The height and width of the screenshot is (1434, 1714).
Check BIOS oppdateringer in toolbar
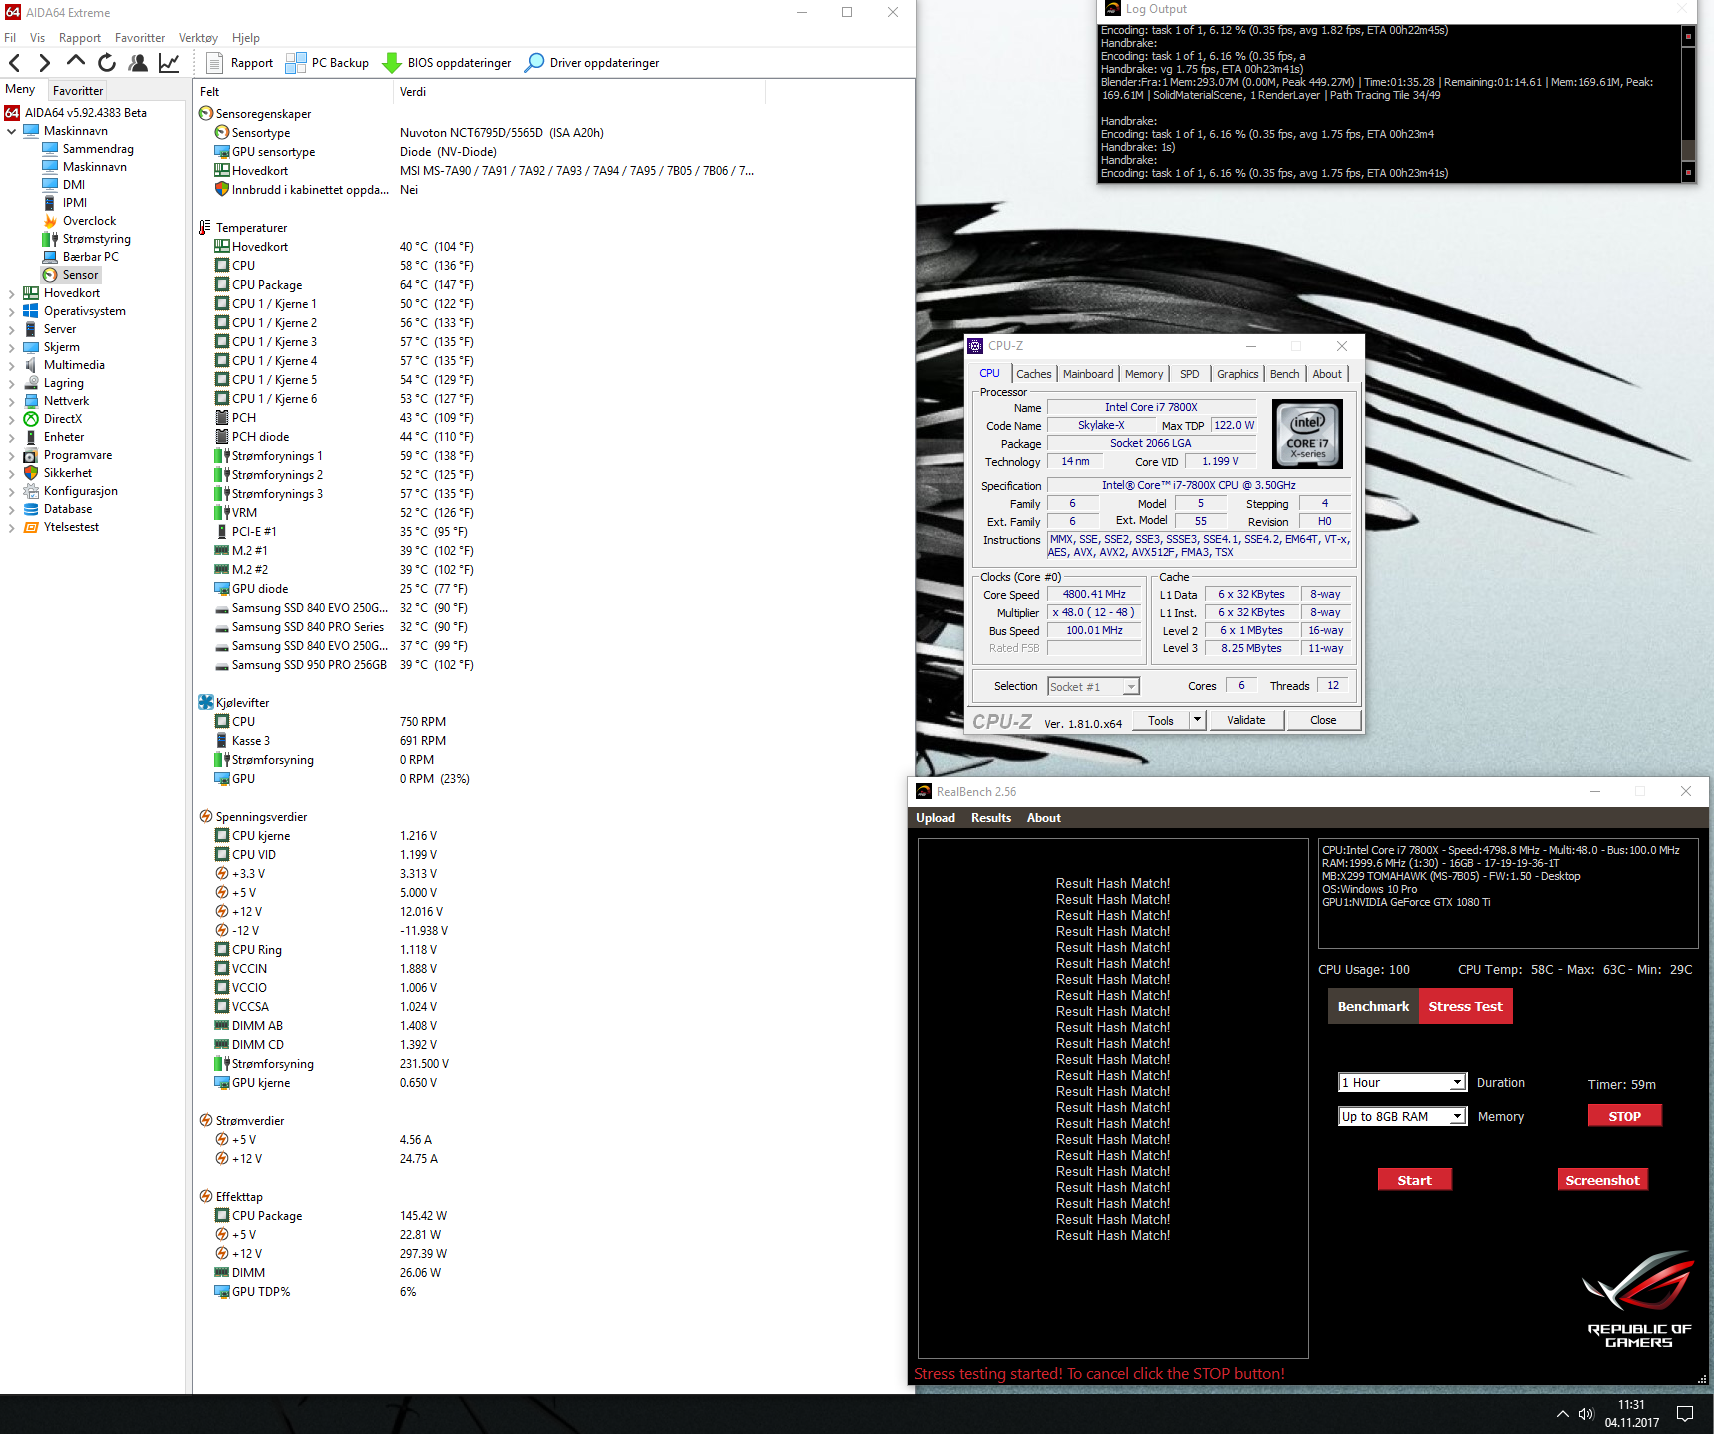pyautogui.click(x=447, y=63)
